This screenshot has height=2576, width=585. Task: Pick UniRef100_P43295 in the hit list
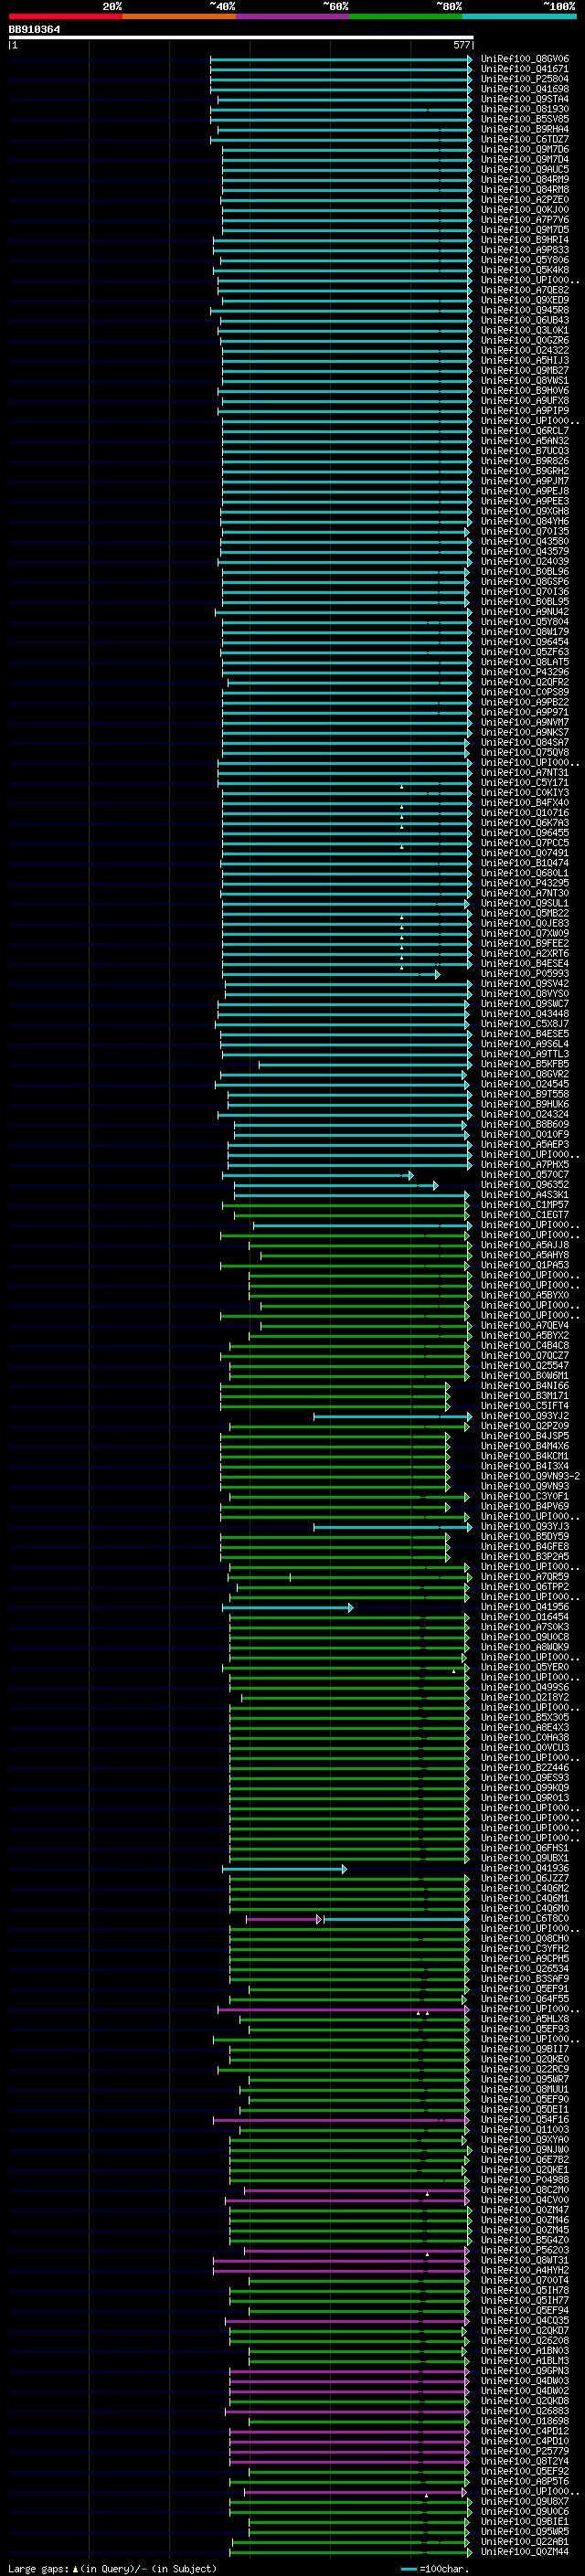[x=524, y=883]
